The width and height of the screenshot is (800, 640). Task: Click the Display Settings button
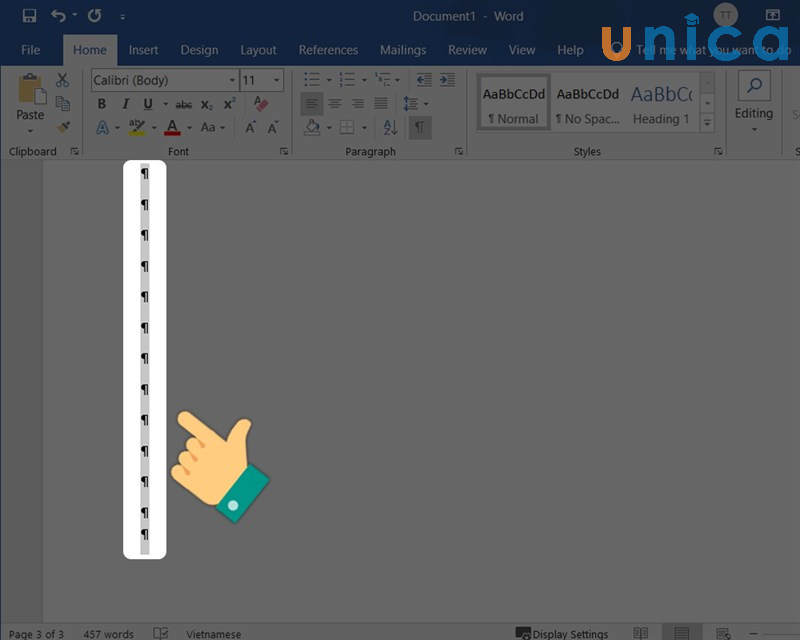562,634
